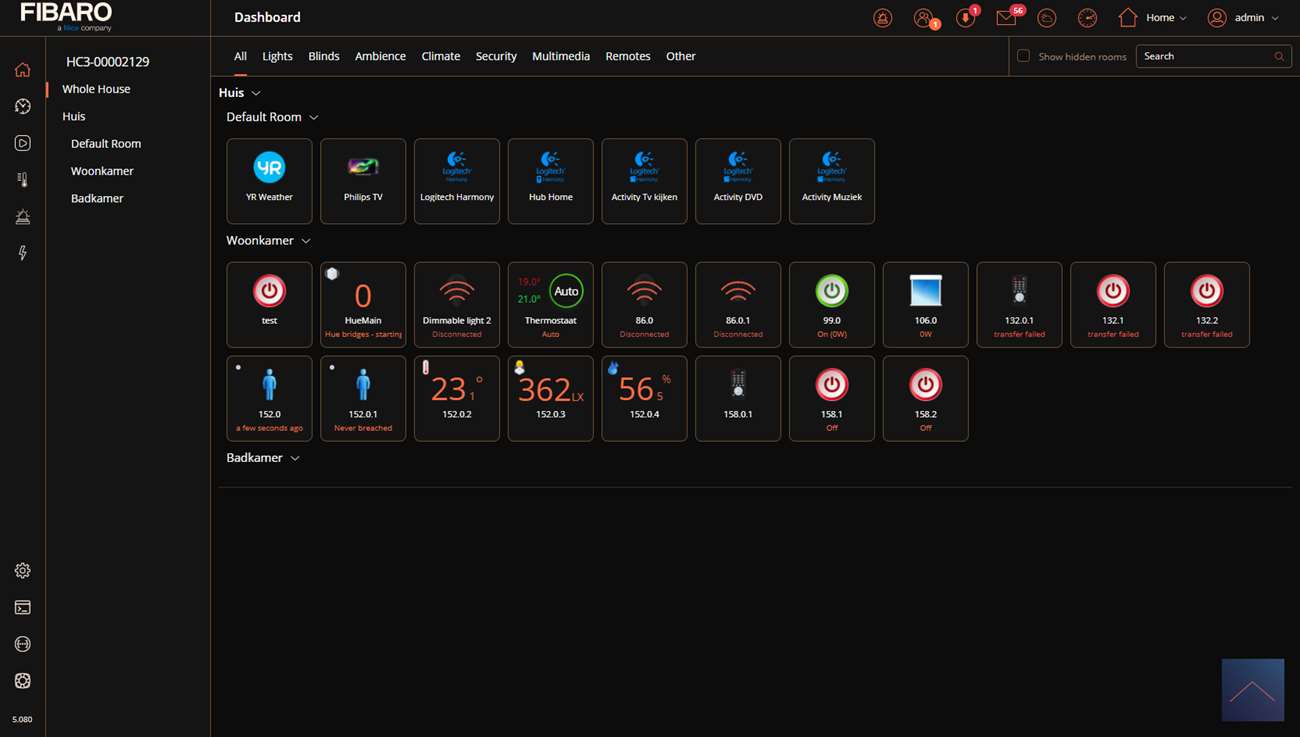Switch to the Climate tab
The height and width of the screenshot is (737, 1300).
[441, 56]
